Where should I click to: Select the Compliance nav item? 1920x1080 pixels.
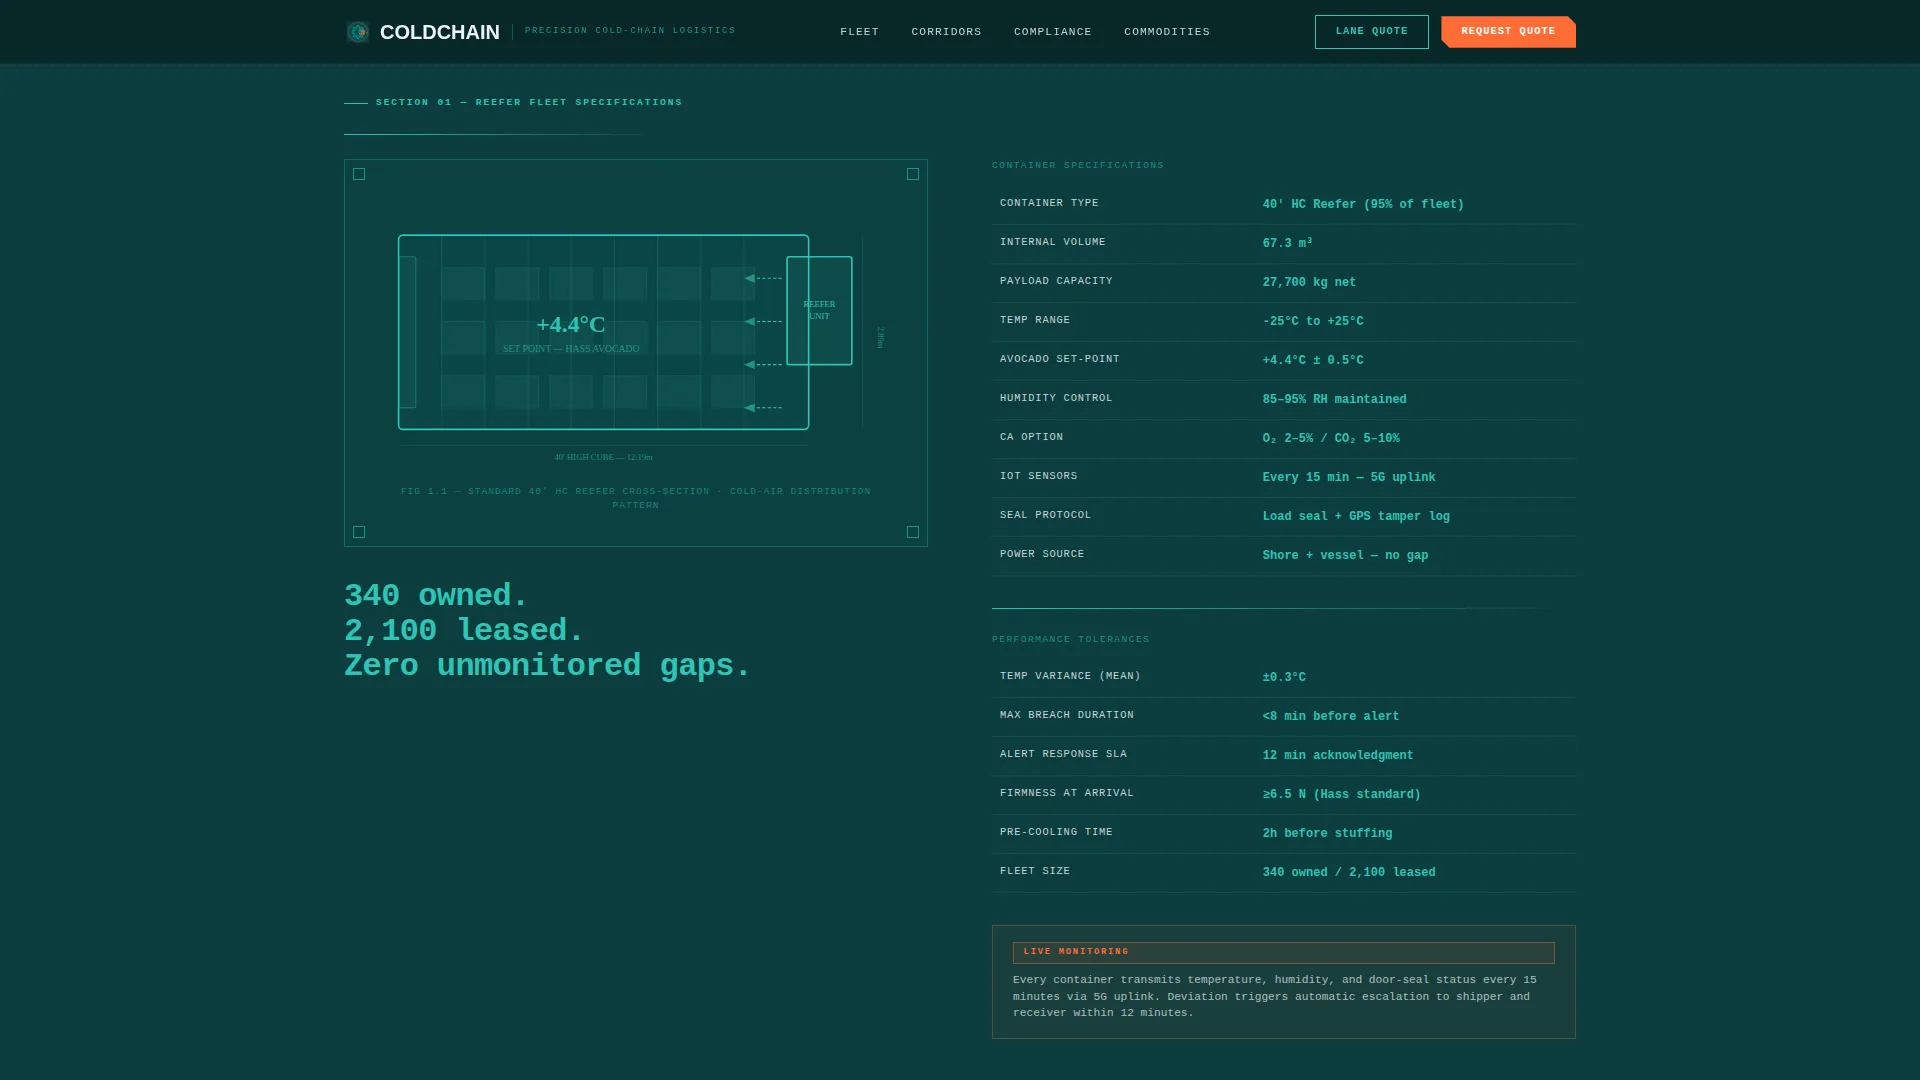pyautogui.click(x=1052, y=32)
